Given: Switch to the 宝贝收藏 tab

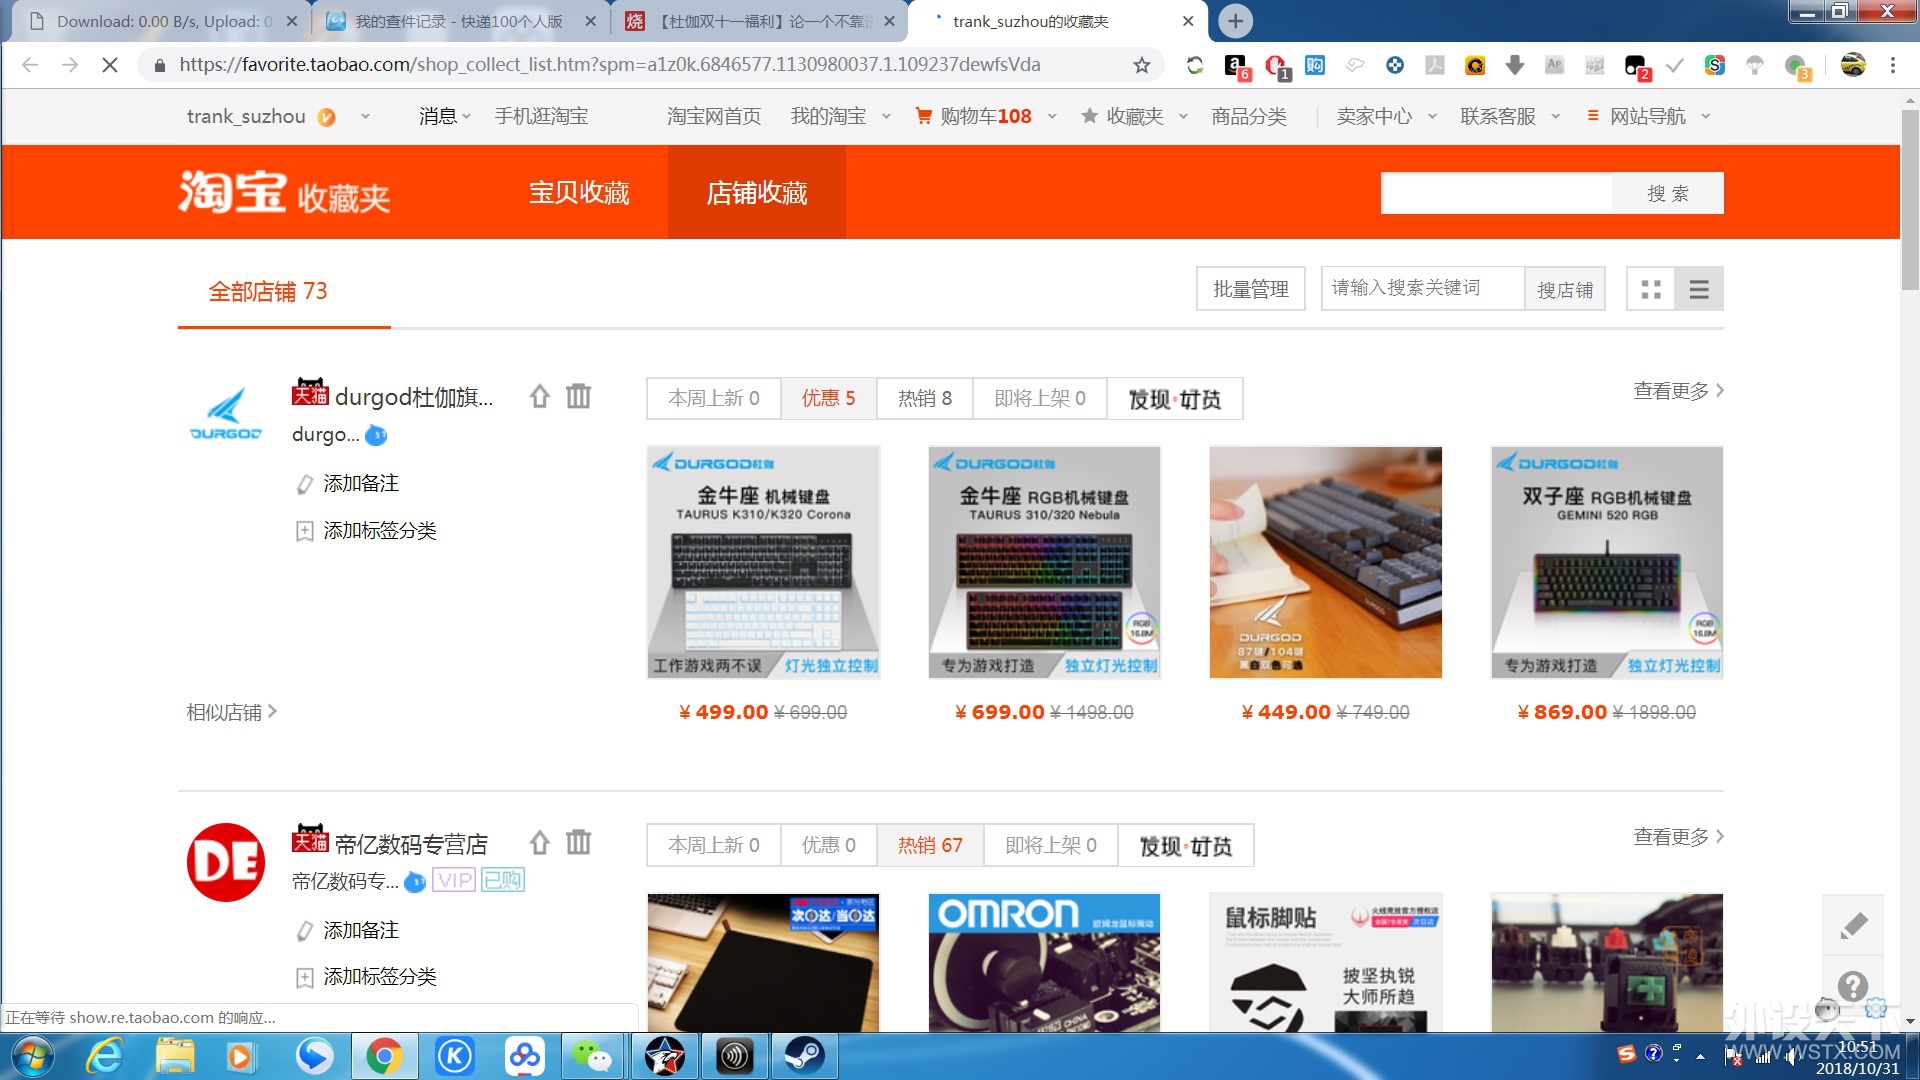Looking at the screenshot, I should 579,192.
